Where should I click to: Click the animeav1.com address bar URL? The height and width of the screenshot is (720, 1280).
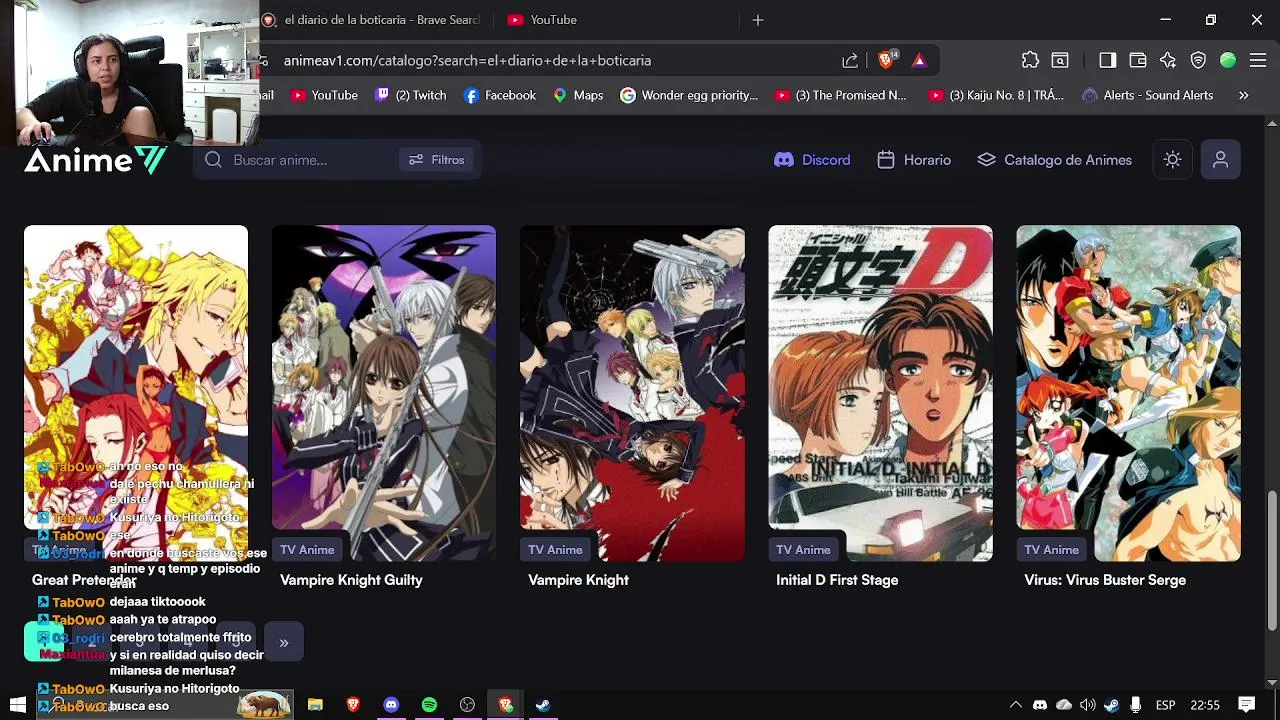coord(467,61)
